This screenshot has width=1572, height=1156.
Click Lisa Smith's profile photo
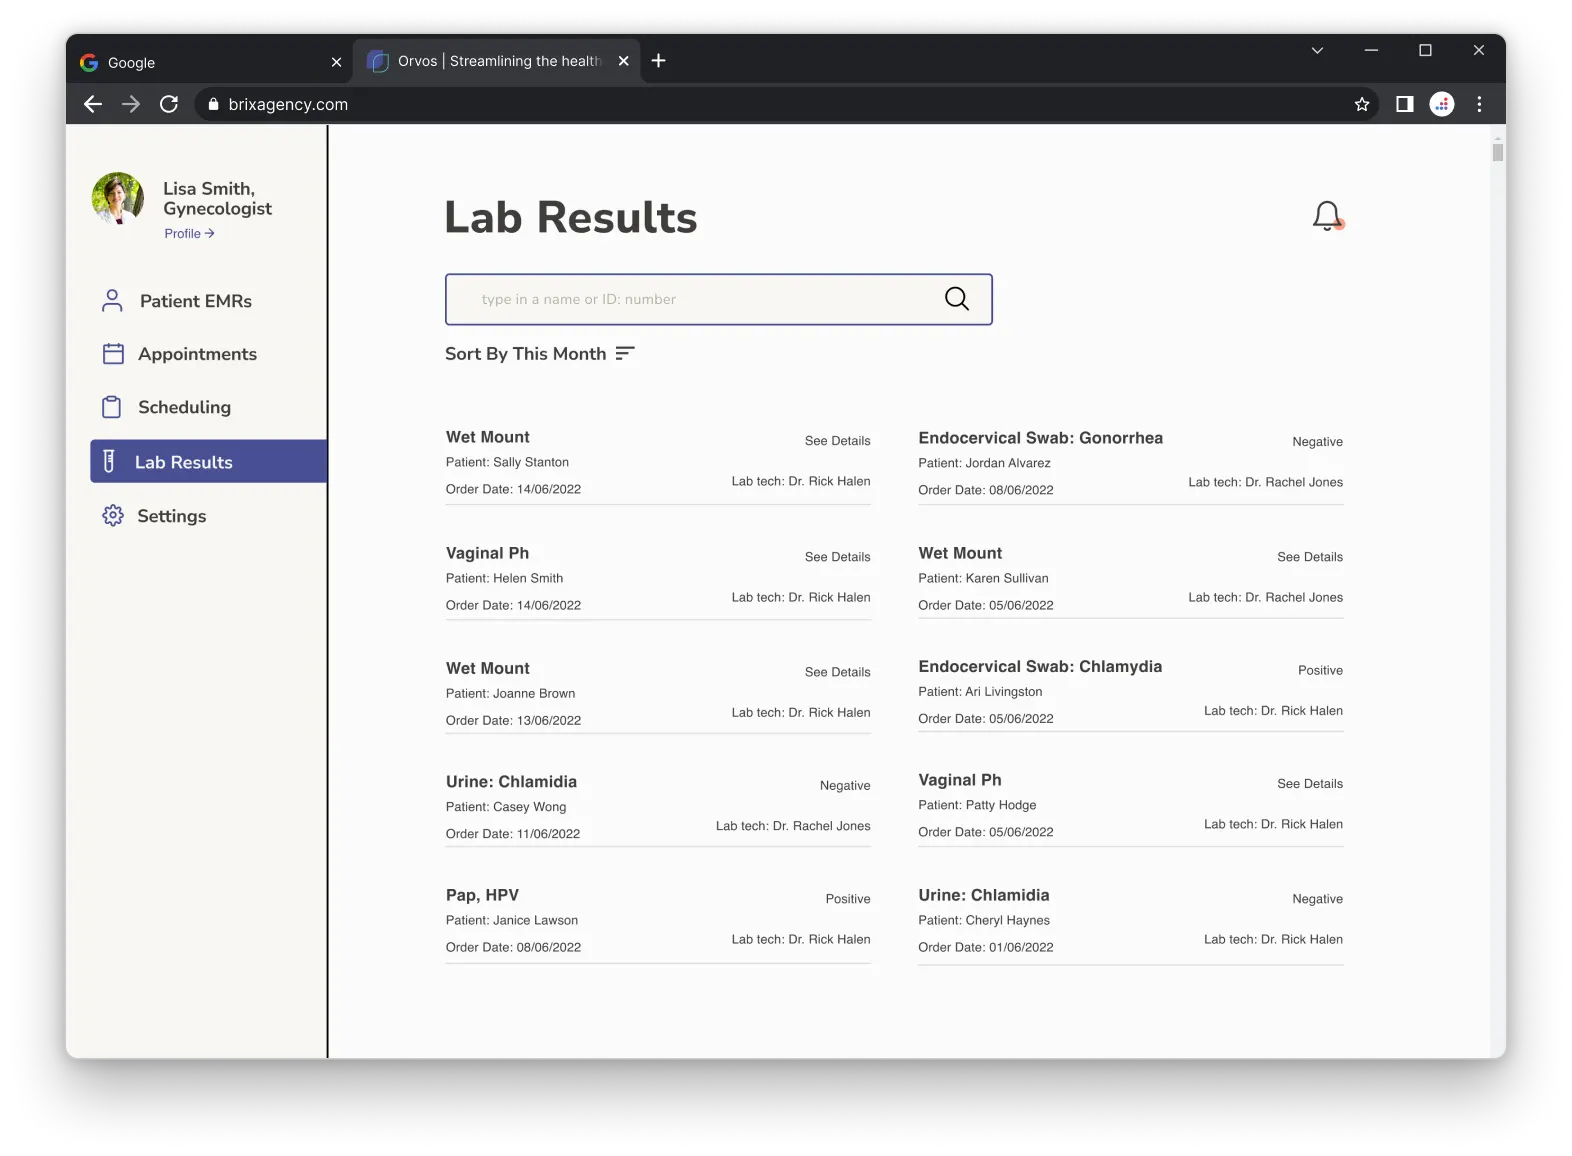click(118, 198)
